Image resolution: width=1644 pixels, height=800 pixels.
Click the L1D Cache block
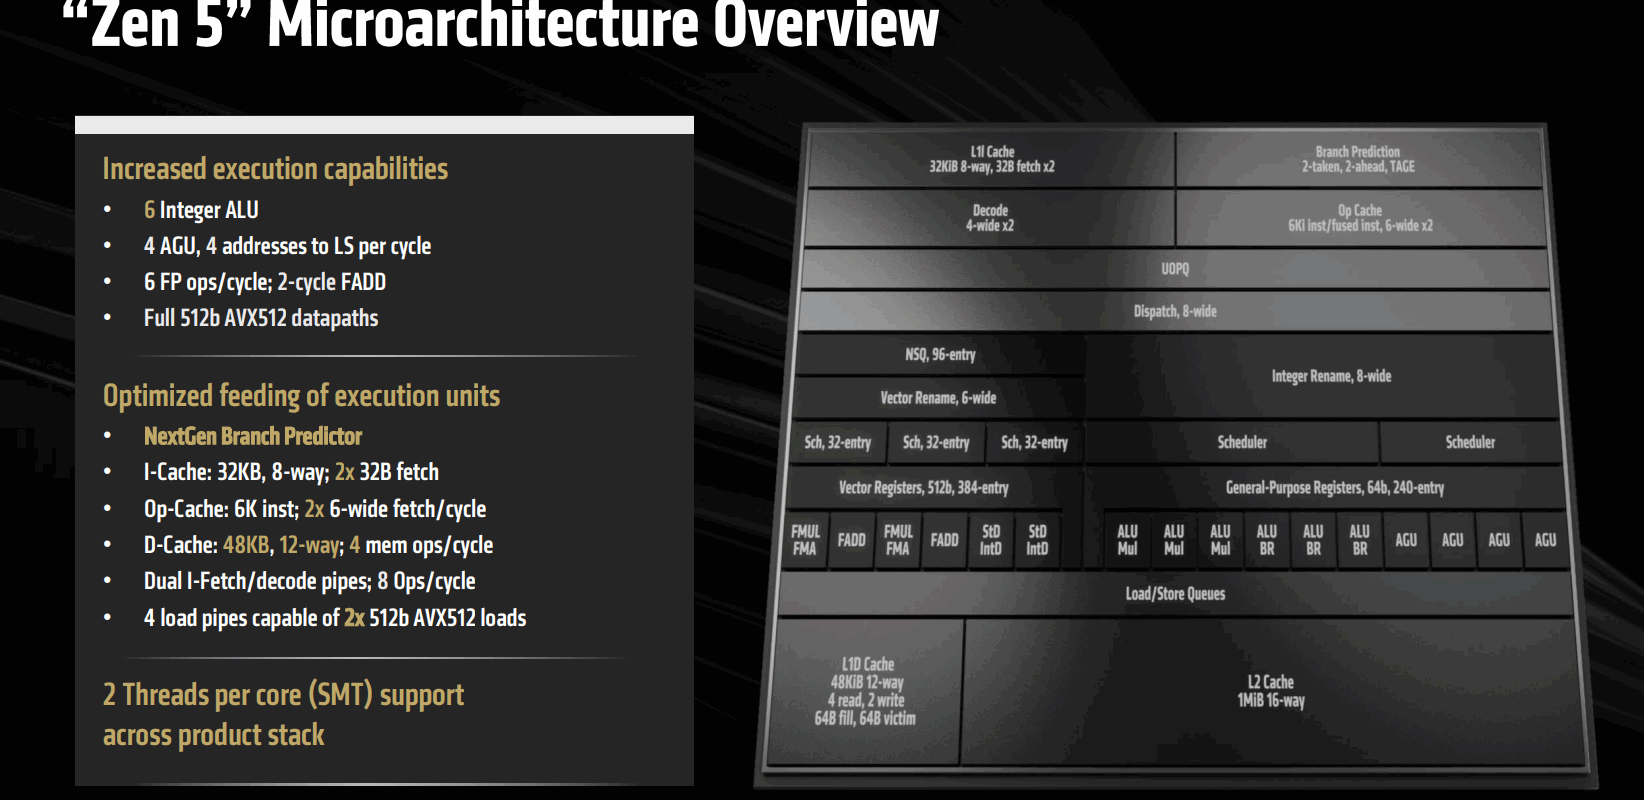(866, 690)
